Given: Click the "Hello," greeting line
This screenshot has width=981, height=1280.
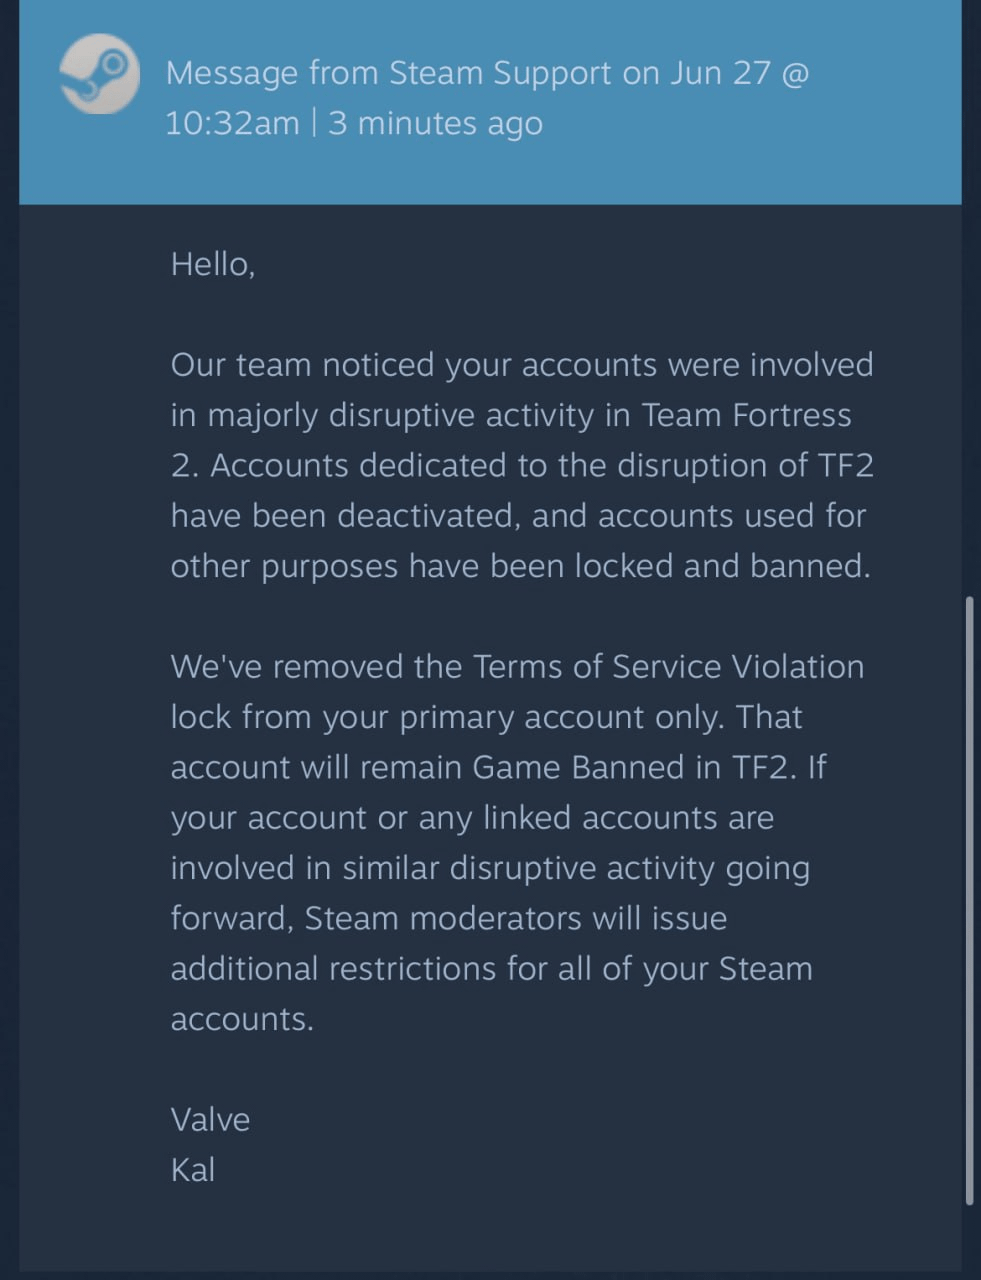Looking at the screenshot, I should coord(213,264).
